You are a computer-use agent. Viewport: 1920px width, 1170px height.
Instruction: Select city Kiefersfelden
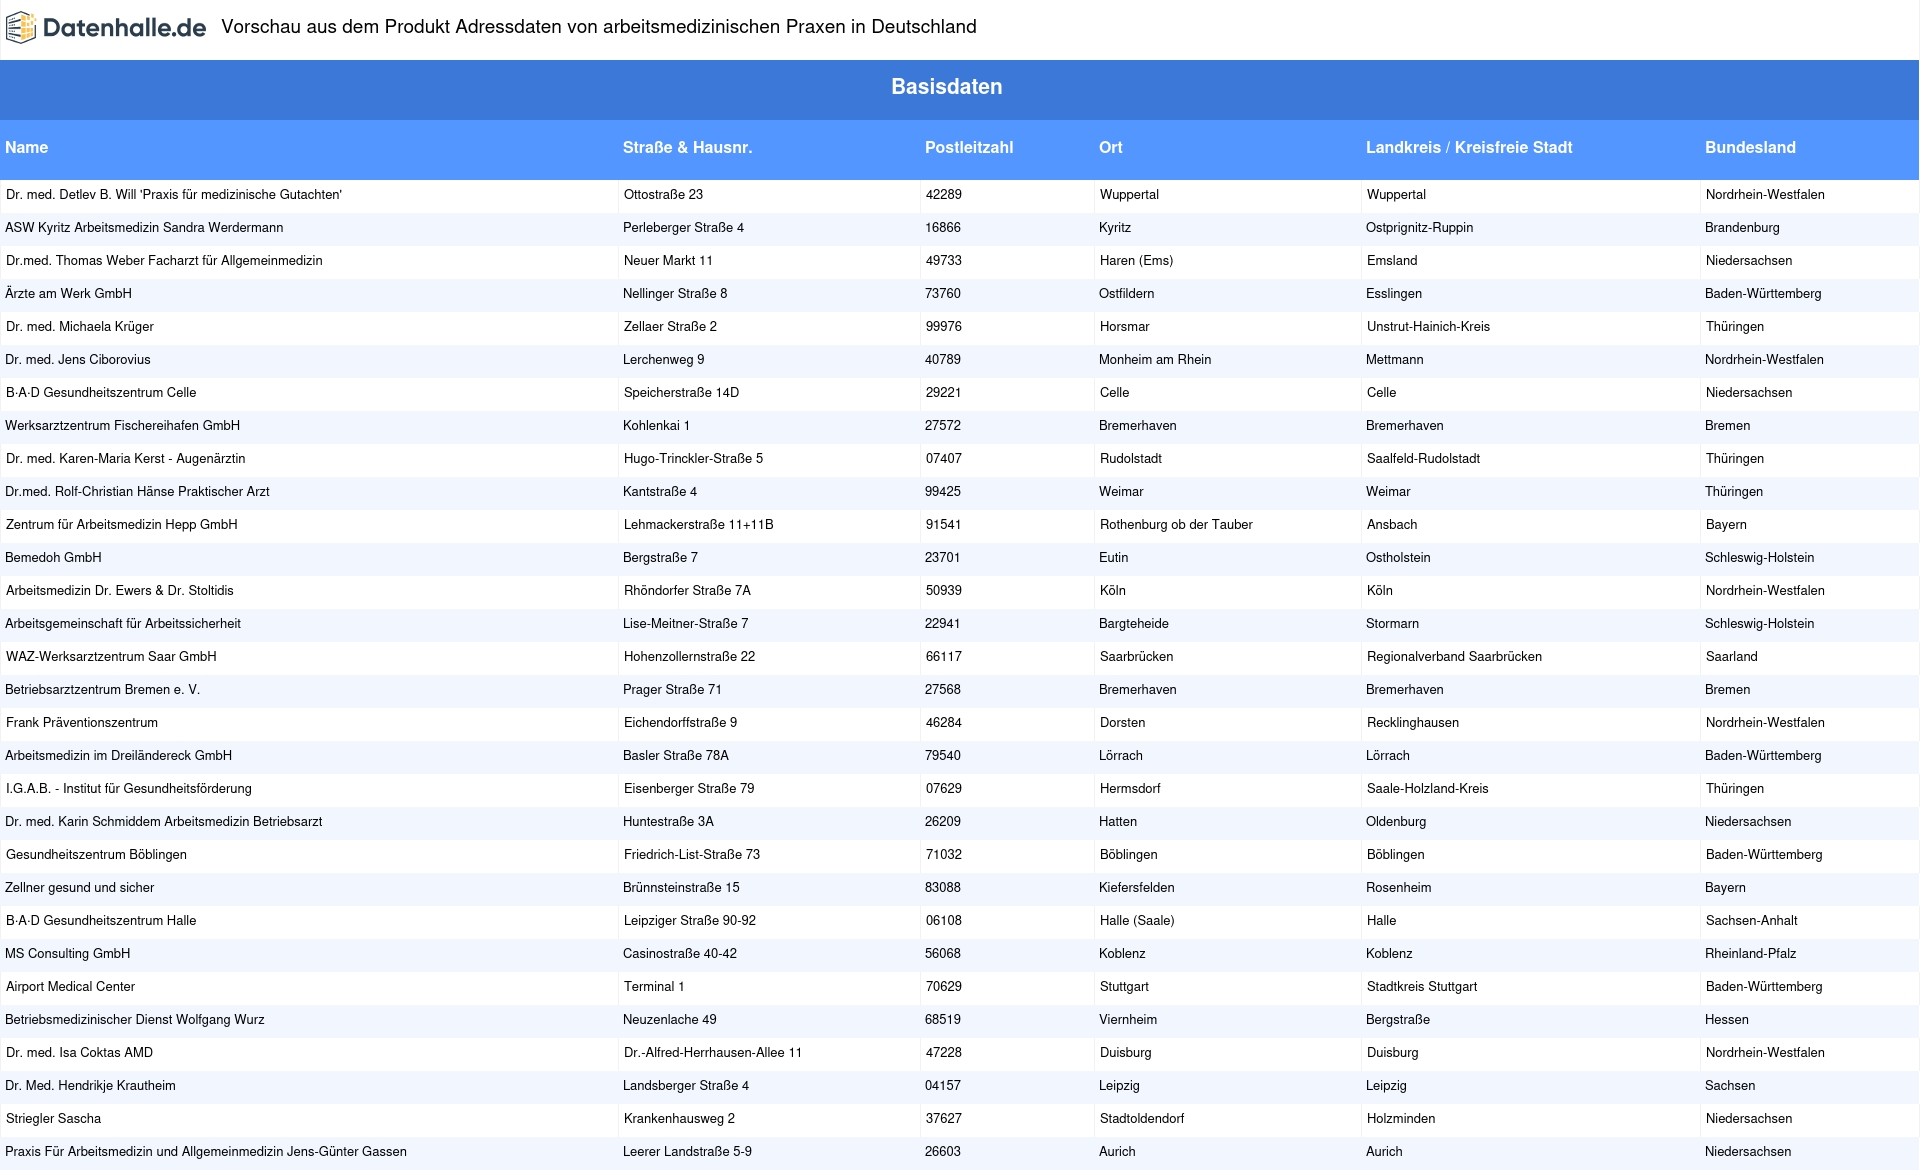pos(1136,888)
